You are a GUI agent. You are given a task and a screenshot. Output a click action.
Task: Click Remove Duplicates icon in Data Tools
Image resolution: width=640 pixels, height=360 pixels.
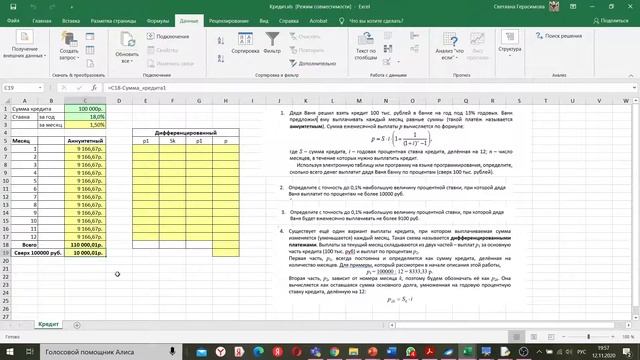[x=388, y=49]
